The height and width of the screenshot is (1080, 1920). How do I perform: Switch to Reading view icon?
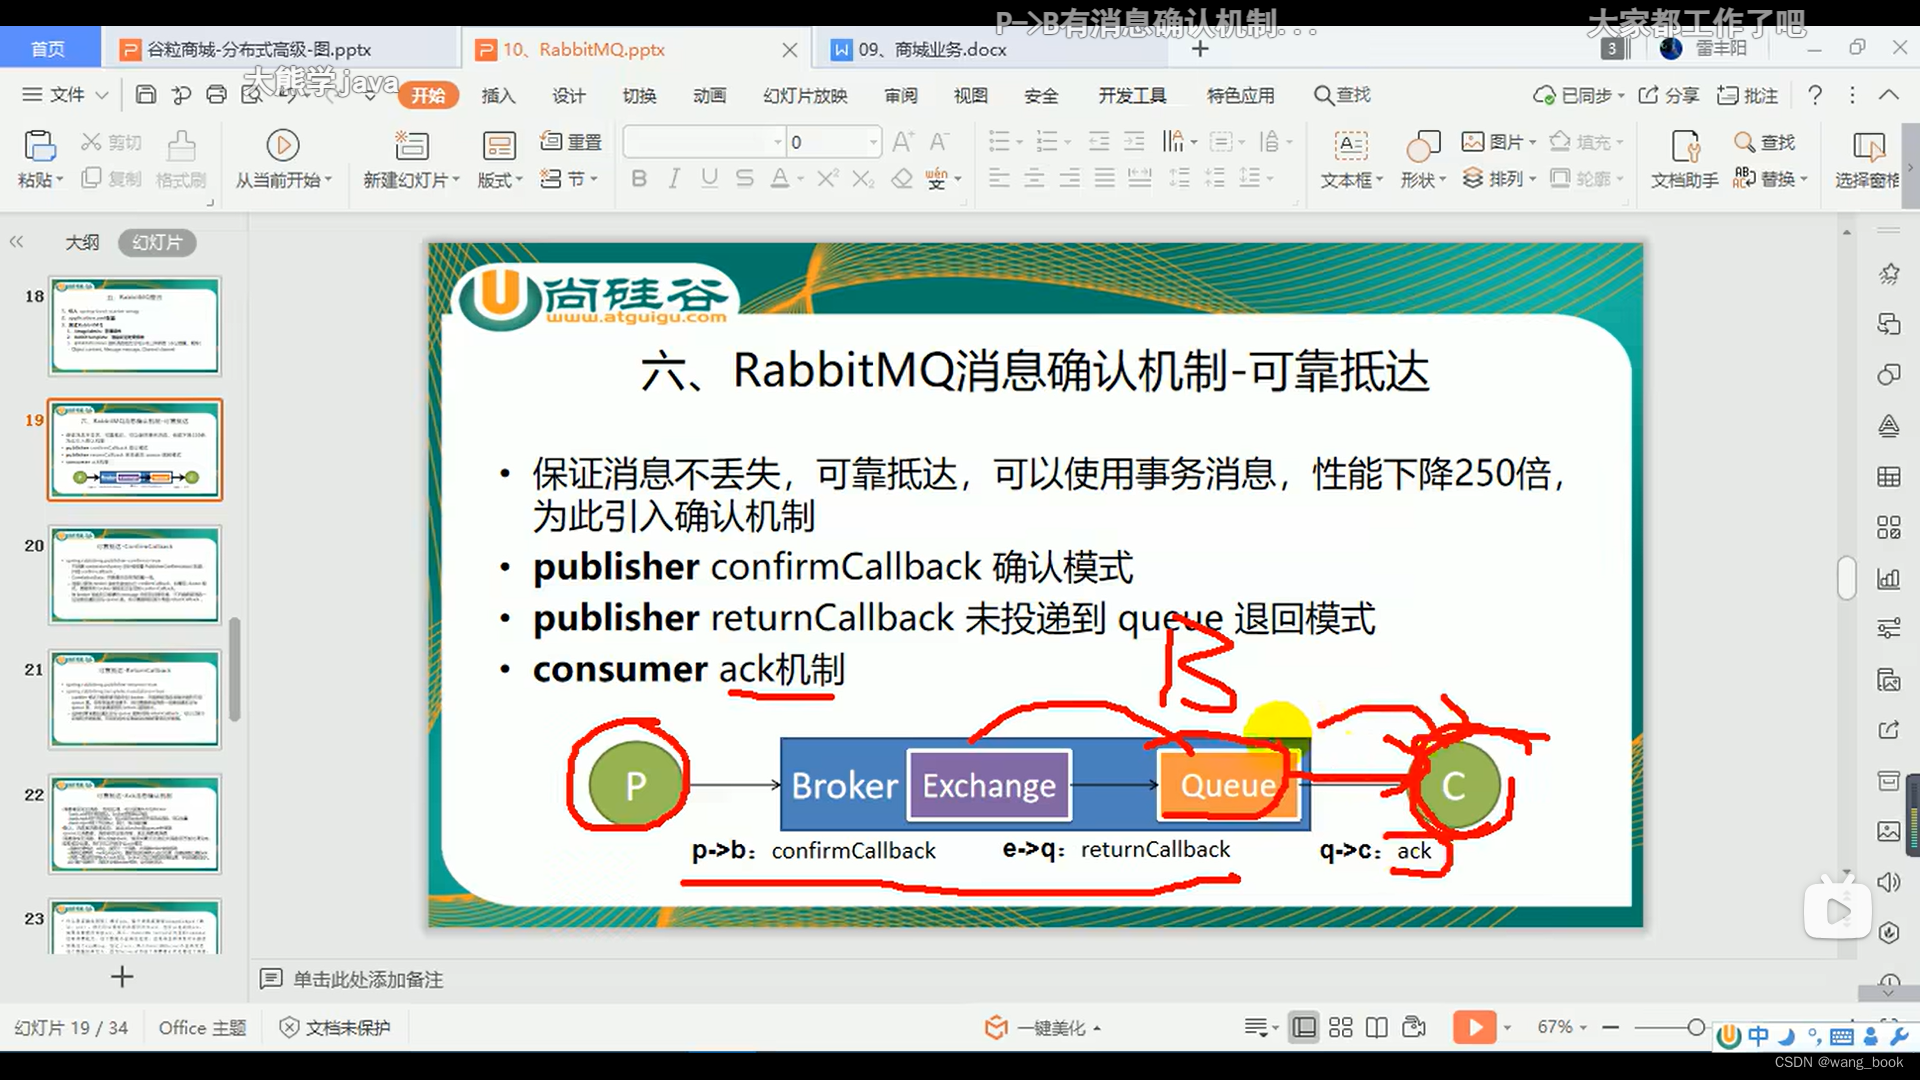coord(1377,1027)
